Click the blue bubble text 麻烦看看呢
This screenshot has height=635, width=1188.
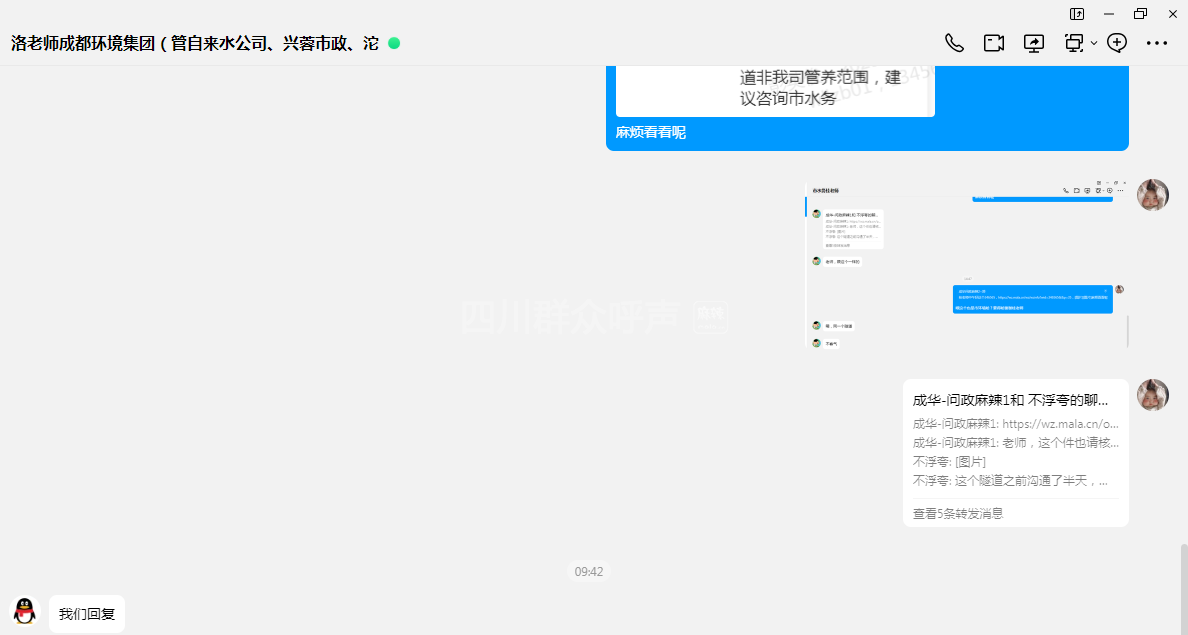(651, 133)
